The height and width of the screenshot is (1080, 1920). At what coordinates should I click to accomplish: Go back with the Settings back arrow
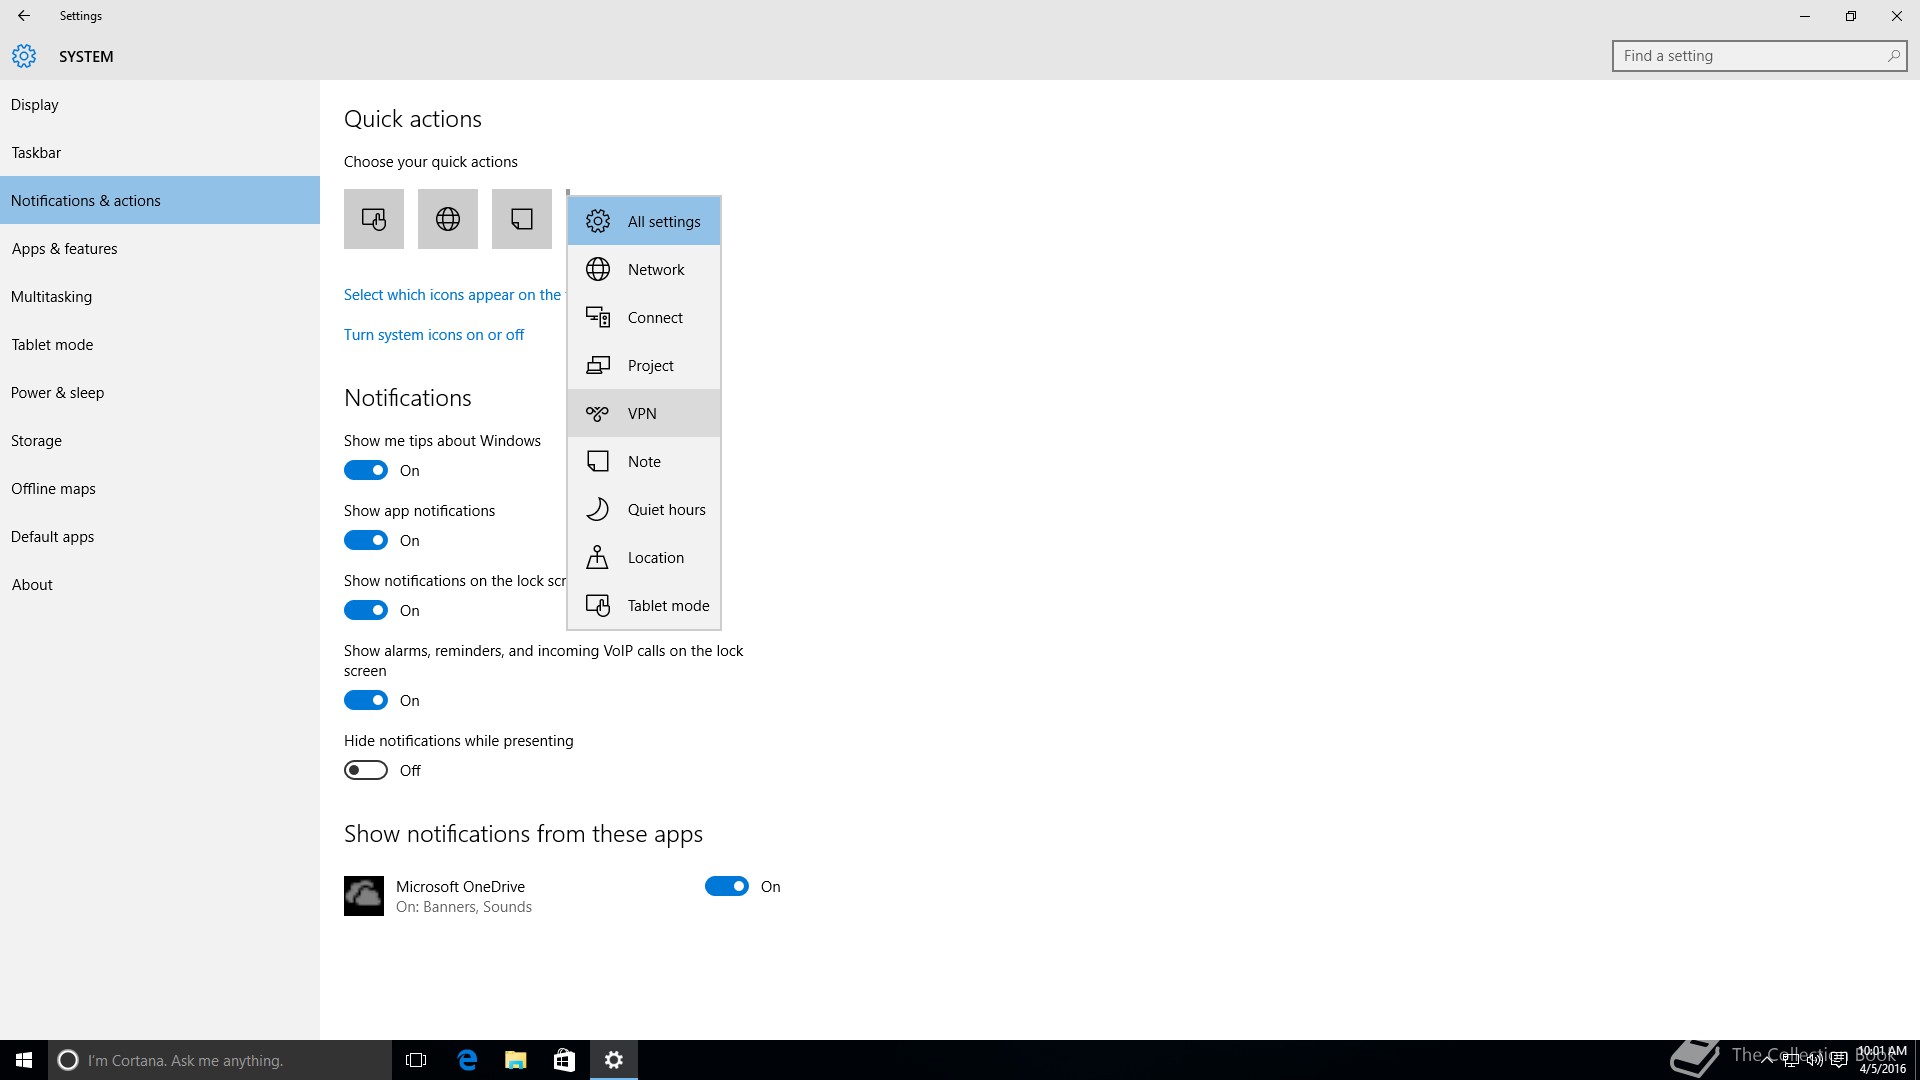24,16
